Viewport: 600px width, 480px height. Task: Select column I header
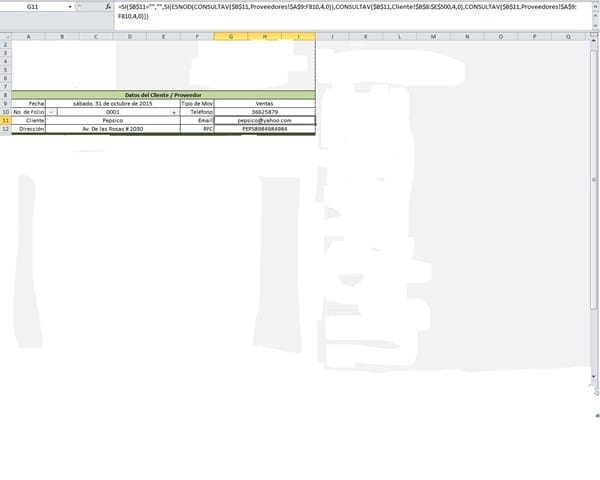298,37
